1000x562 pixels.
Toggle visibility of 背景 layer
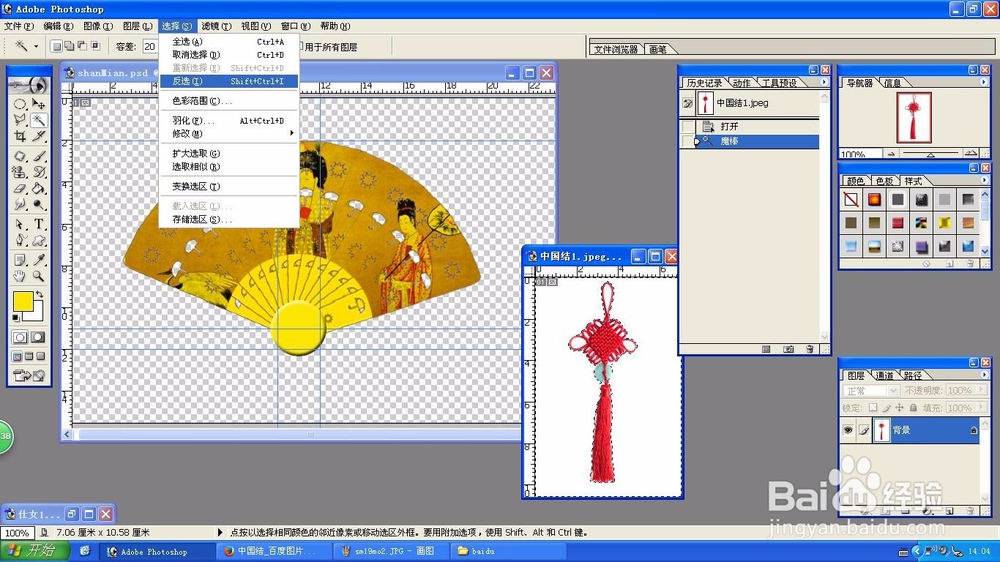pos(848,431)
